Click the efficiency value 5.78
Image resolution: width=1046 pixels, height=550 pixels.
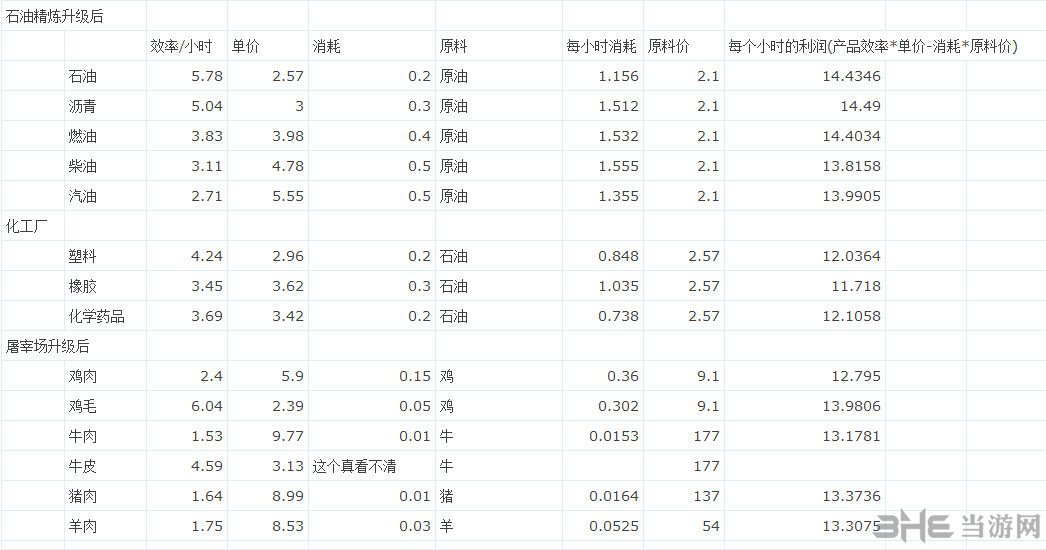(207, 76)
